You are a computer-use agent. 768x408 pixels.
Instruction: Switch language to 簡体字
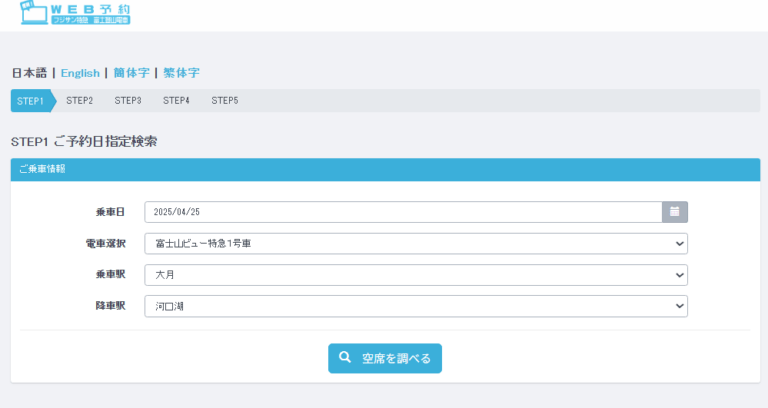(131, 73)
